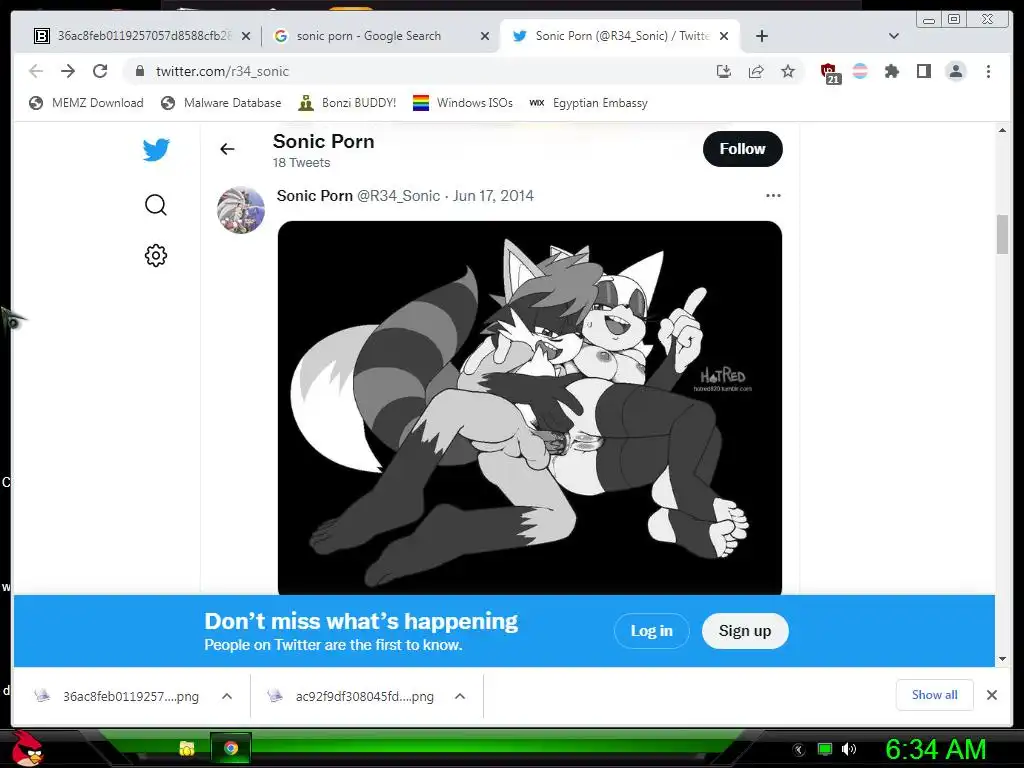The image size is (1024, 768).
Task: Open the Malware Database bookmark
Action: pyautogui.click(x=221, y=103)
